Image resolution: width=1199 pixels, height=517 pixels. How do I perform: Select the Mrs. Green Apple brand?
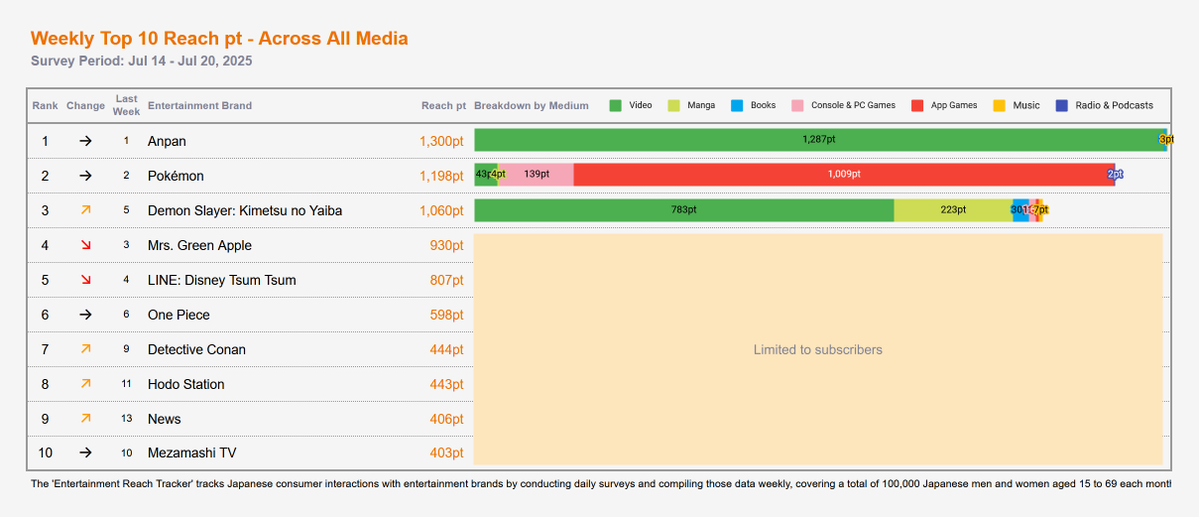pos(200,245)
